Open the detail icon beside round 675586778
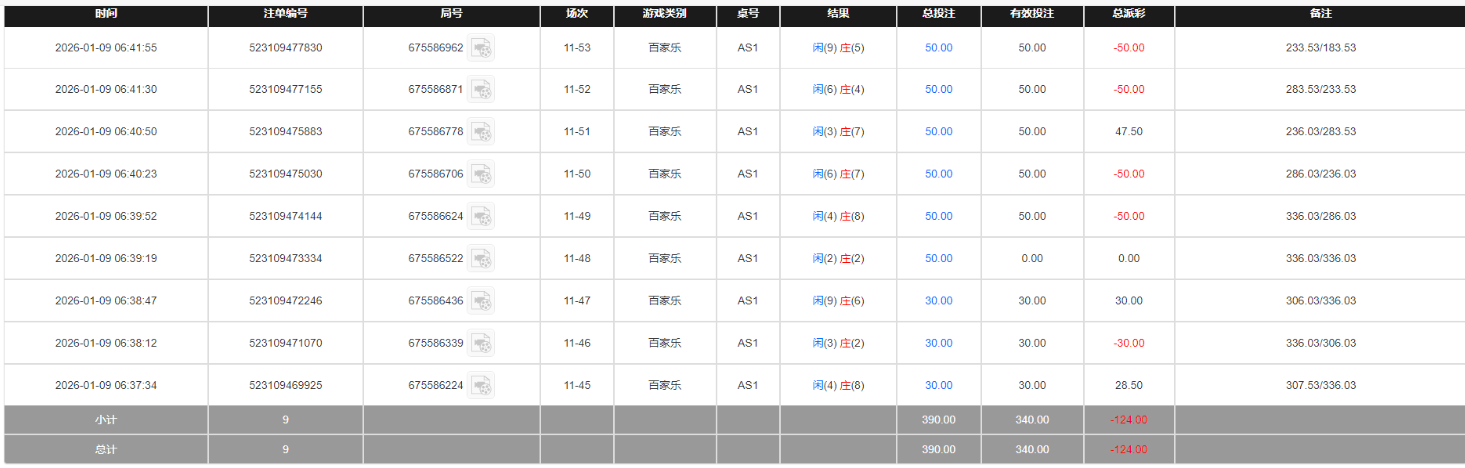 click(482, 132)
